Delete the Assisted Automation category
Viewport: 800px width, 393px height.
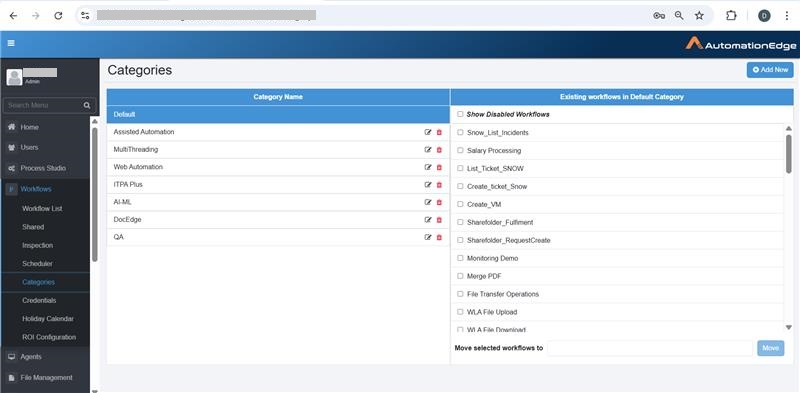(439, 132)
